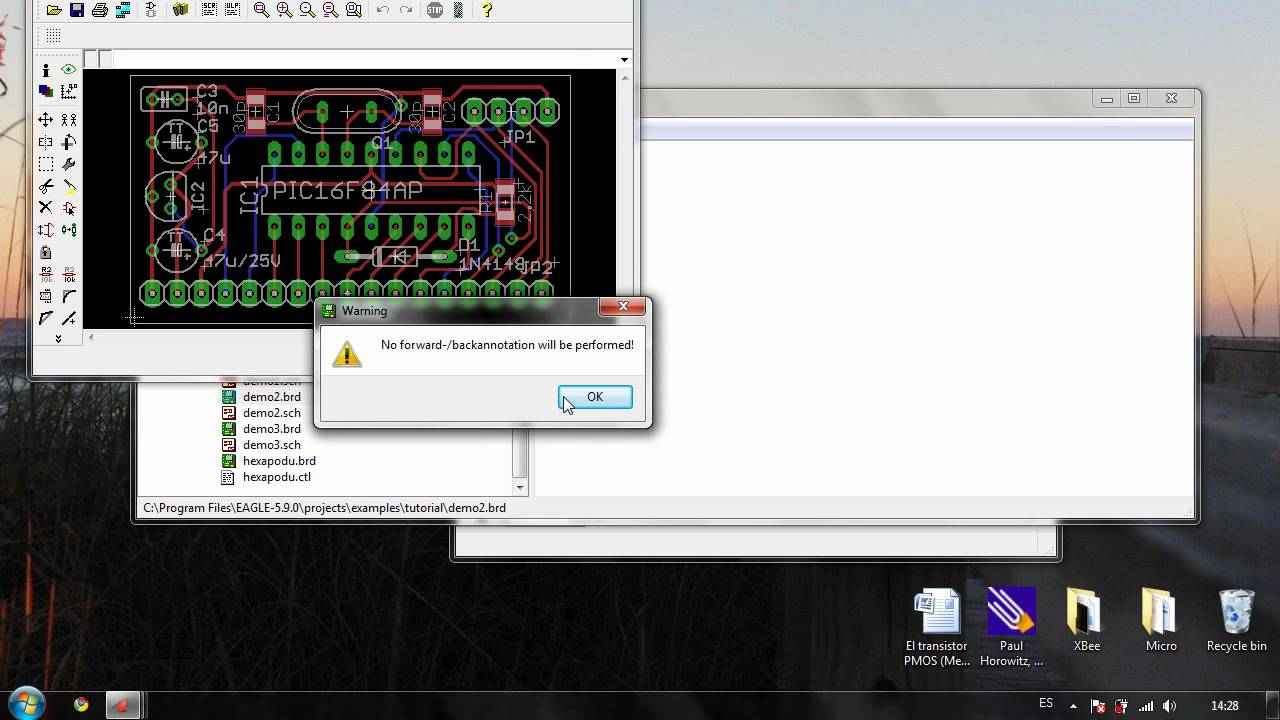Screen dimensions: 1280x720
Task: Run a user program with the ULP icon
Action: point(232,10)
